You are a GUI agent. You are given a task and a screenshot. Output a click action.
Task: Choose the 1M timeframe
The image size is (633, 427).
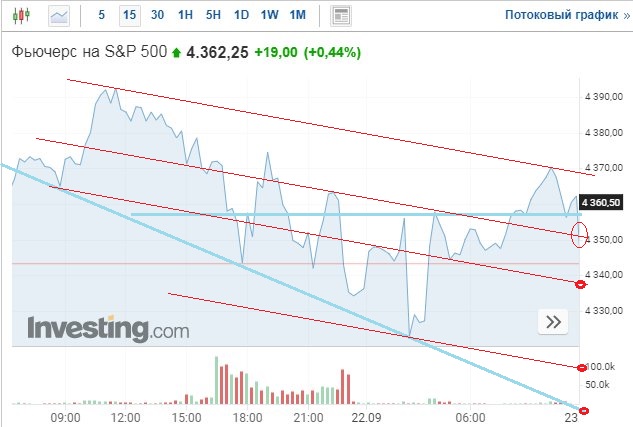tap(298, 15)
